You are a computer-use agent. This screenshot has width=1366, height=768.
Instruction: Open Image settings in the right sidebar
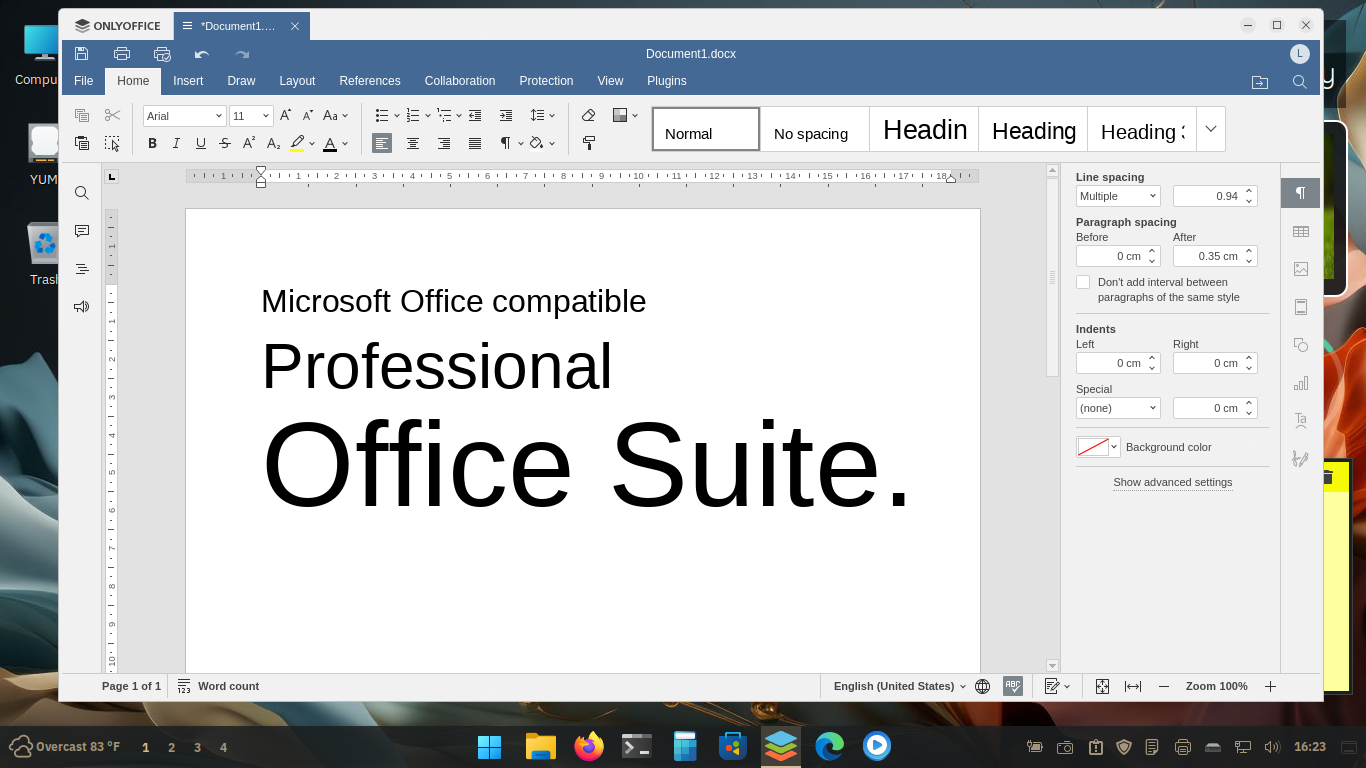[1301, 269]
